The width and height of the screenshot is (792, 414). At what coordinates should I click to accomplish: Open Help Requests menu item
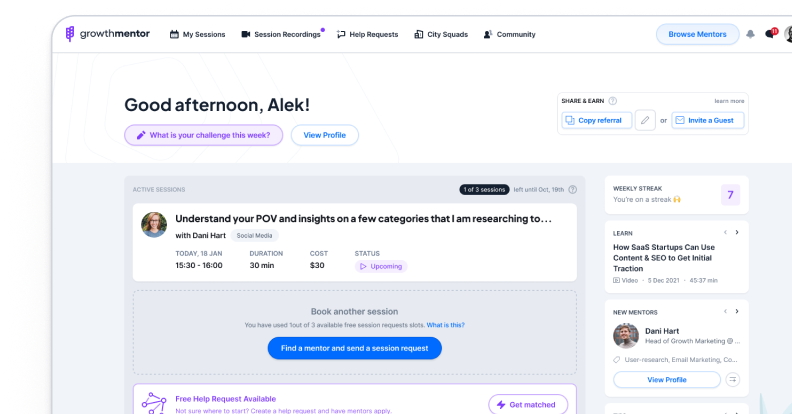(x=367, y=34)
